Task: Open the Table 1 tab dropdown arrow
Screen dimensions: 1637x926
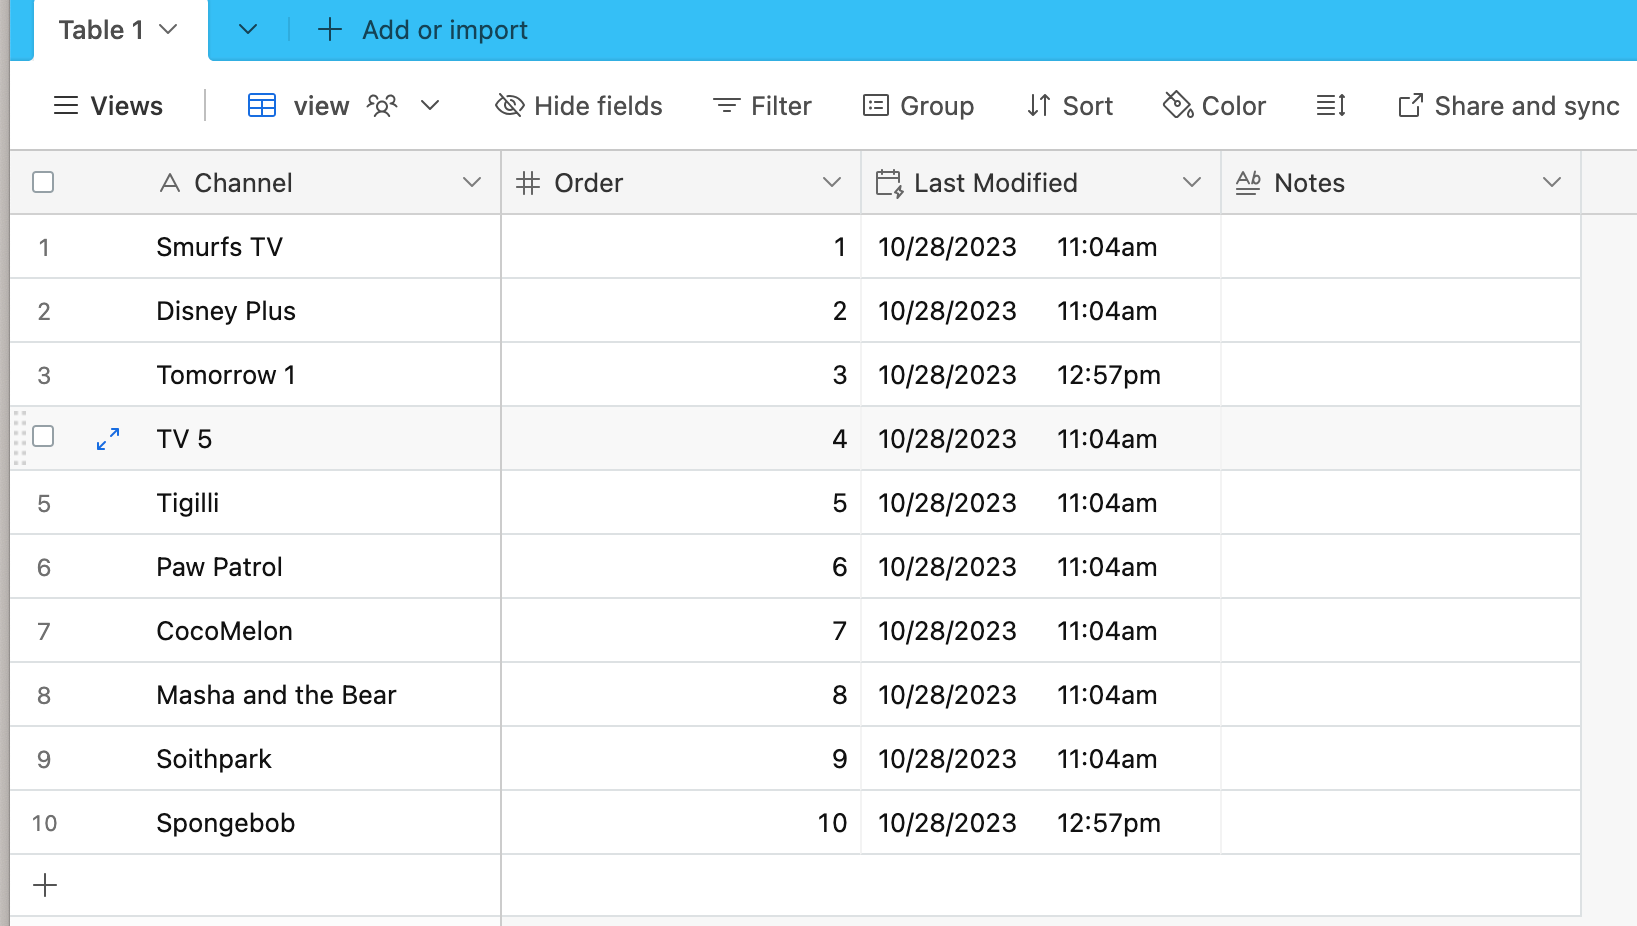Action: [x=168, y=30]
